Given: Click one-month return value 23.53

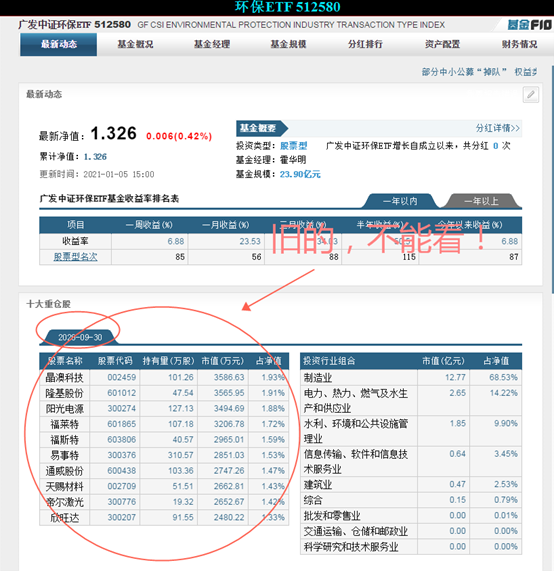Looking at the screenshot, I should coord(250,241).
